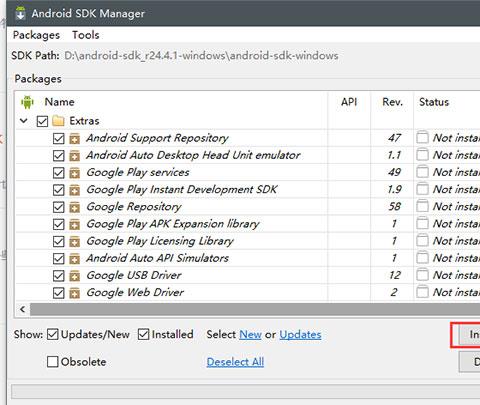Click the Extras folder icon
480x405 pixels.
tap(58, 121)
